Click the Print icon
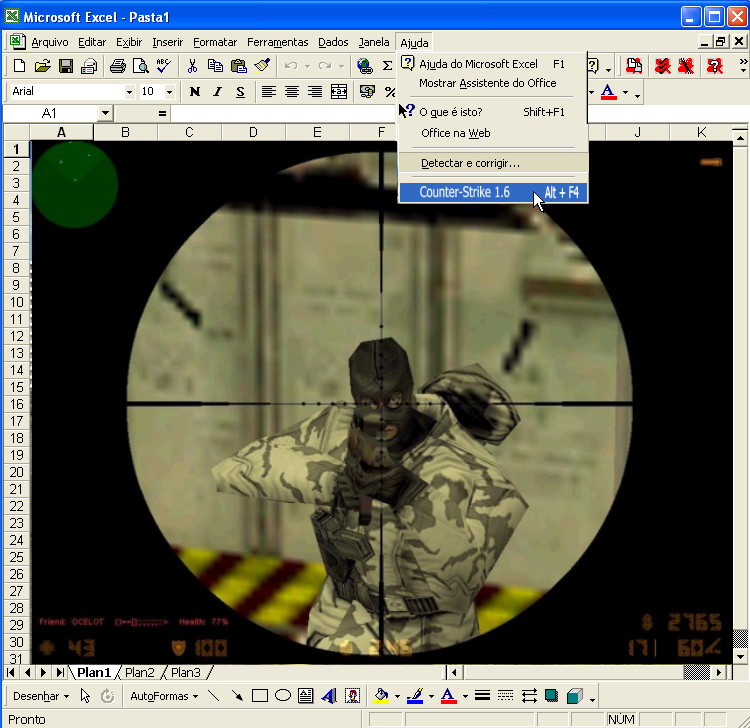The width and height of the screenshot is (750, 728). [118, 66]
